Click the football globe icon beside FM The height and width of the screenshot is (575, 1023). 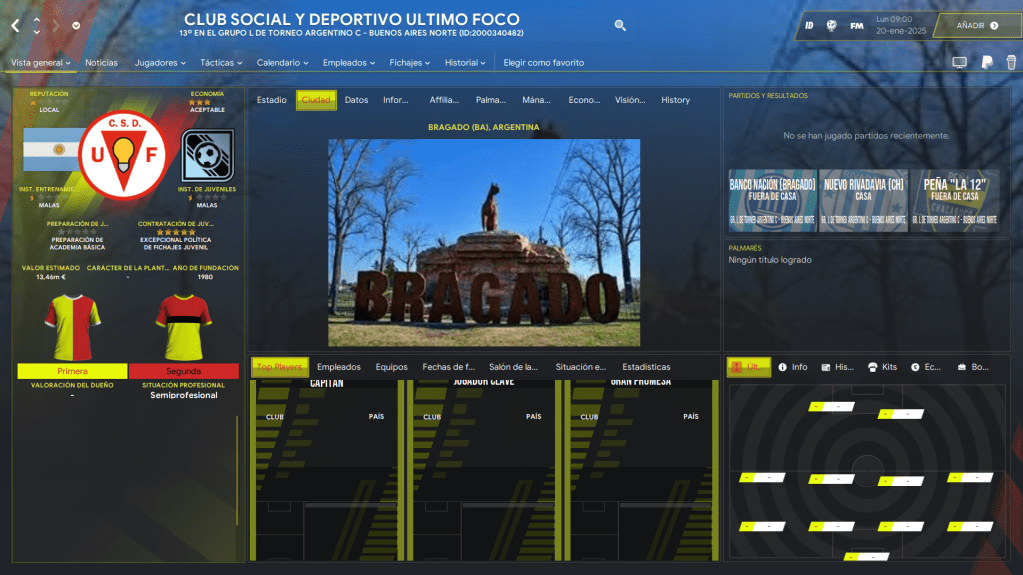[831, 26]
